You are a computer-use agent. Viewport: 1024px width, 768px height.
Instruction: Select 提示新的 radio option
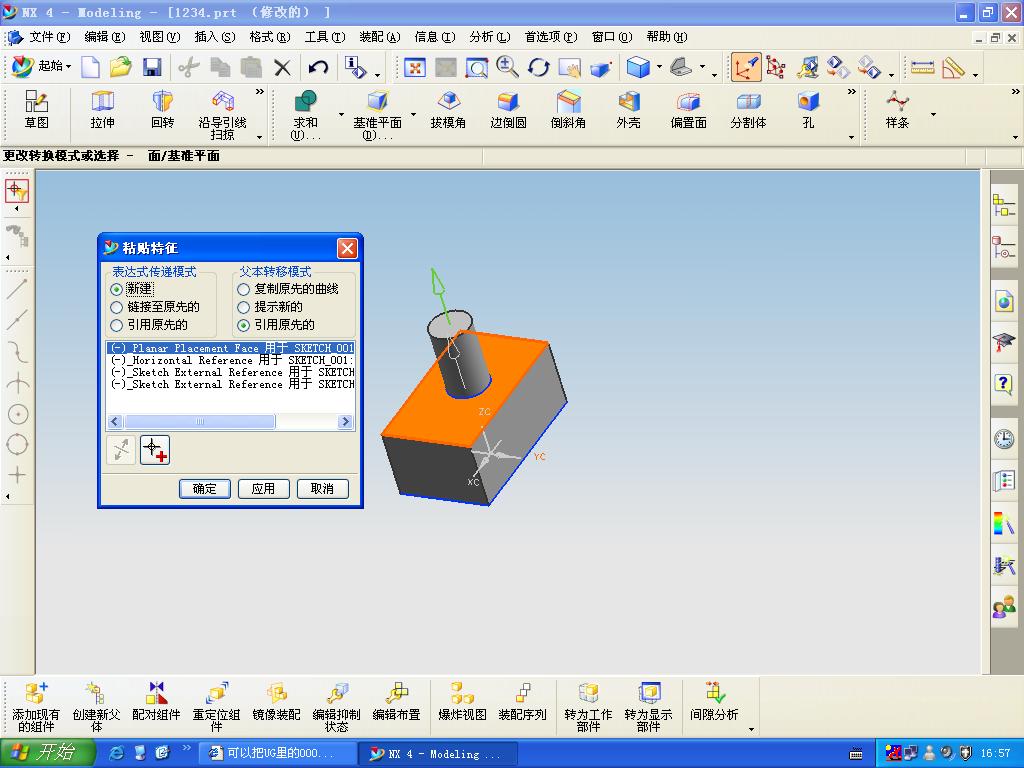(244, 307)
